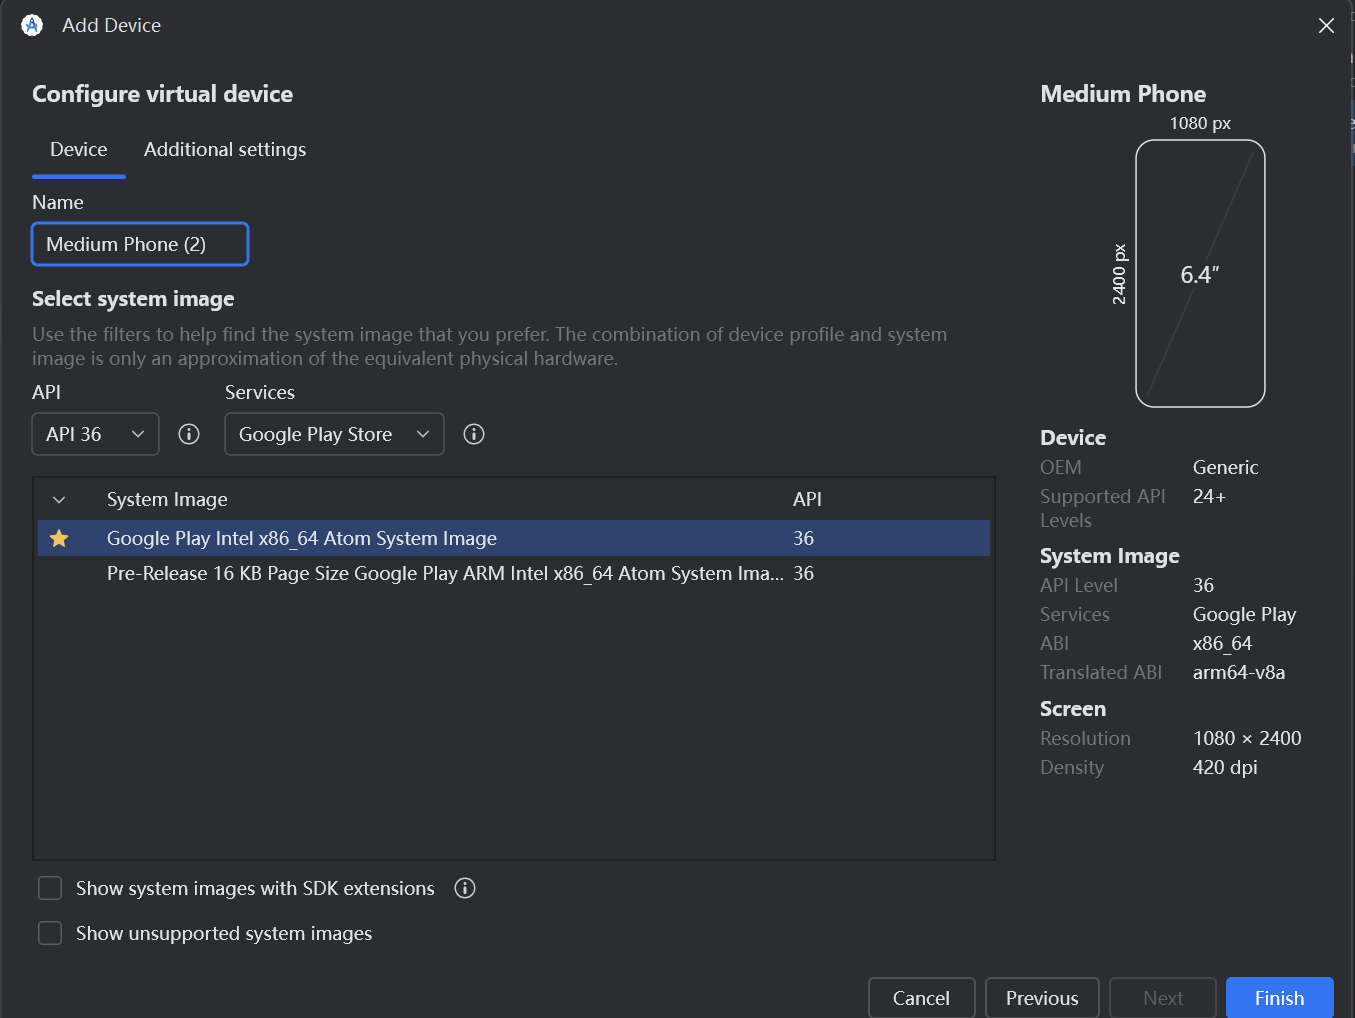
Task: Click the Android Studio logo icon
Action: [32, 25]
